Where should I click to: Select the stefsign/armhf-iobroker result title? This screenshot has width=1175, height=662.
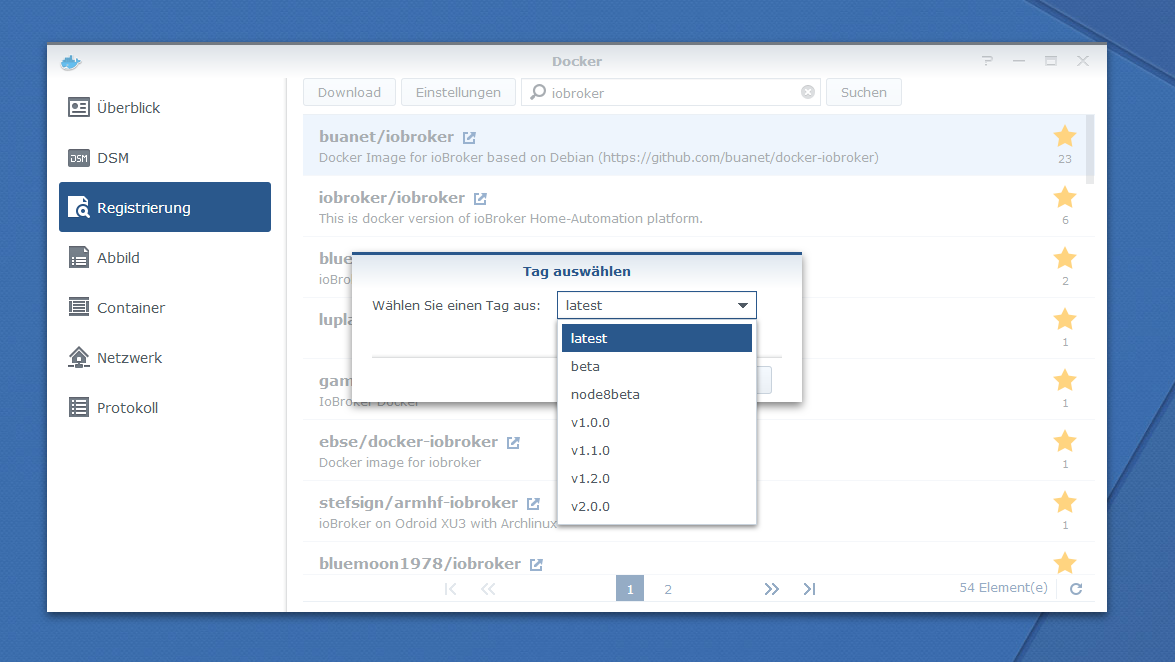418,502
